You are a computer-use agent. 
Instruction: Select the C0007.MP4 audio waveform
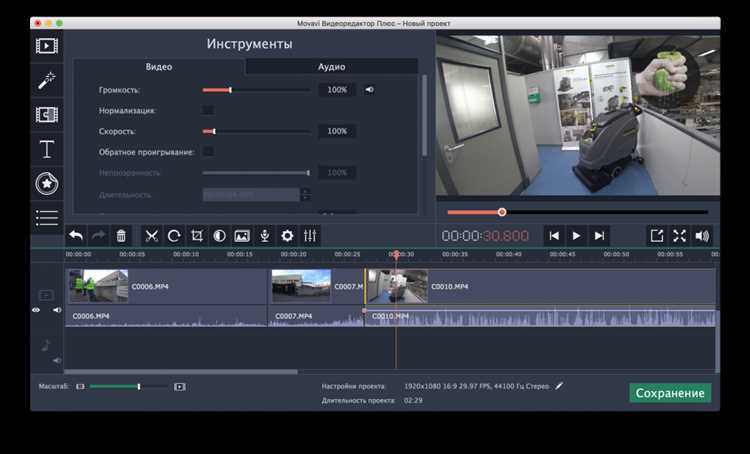317,317
